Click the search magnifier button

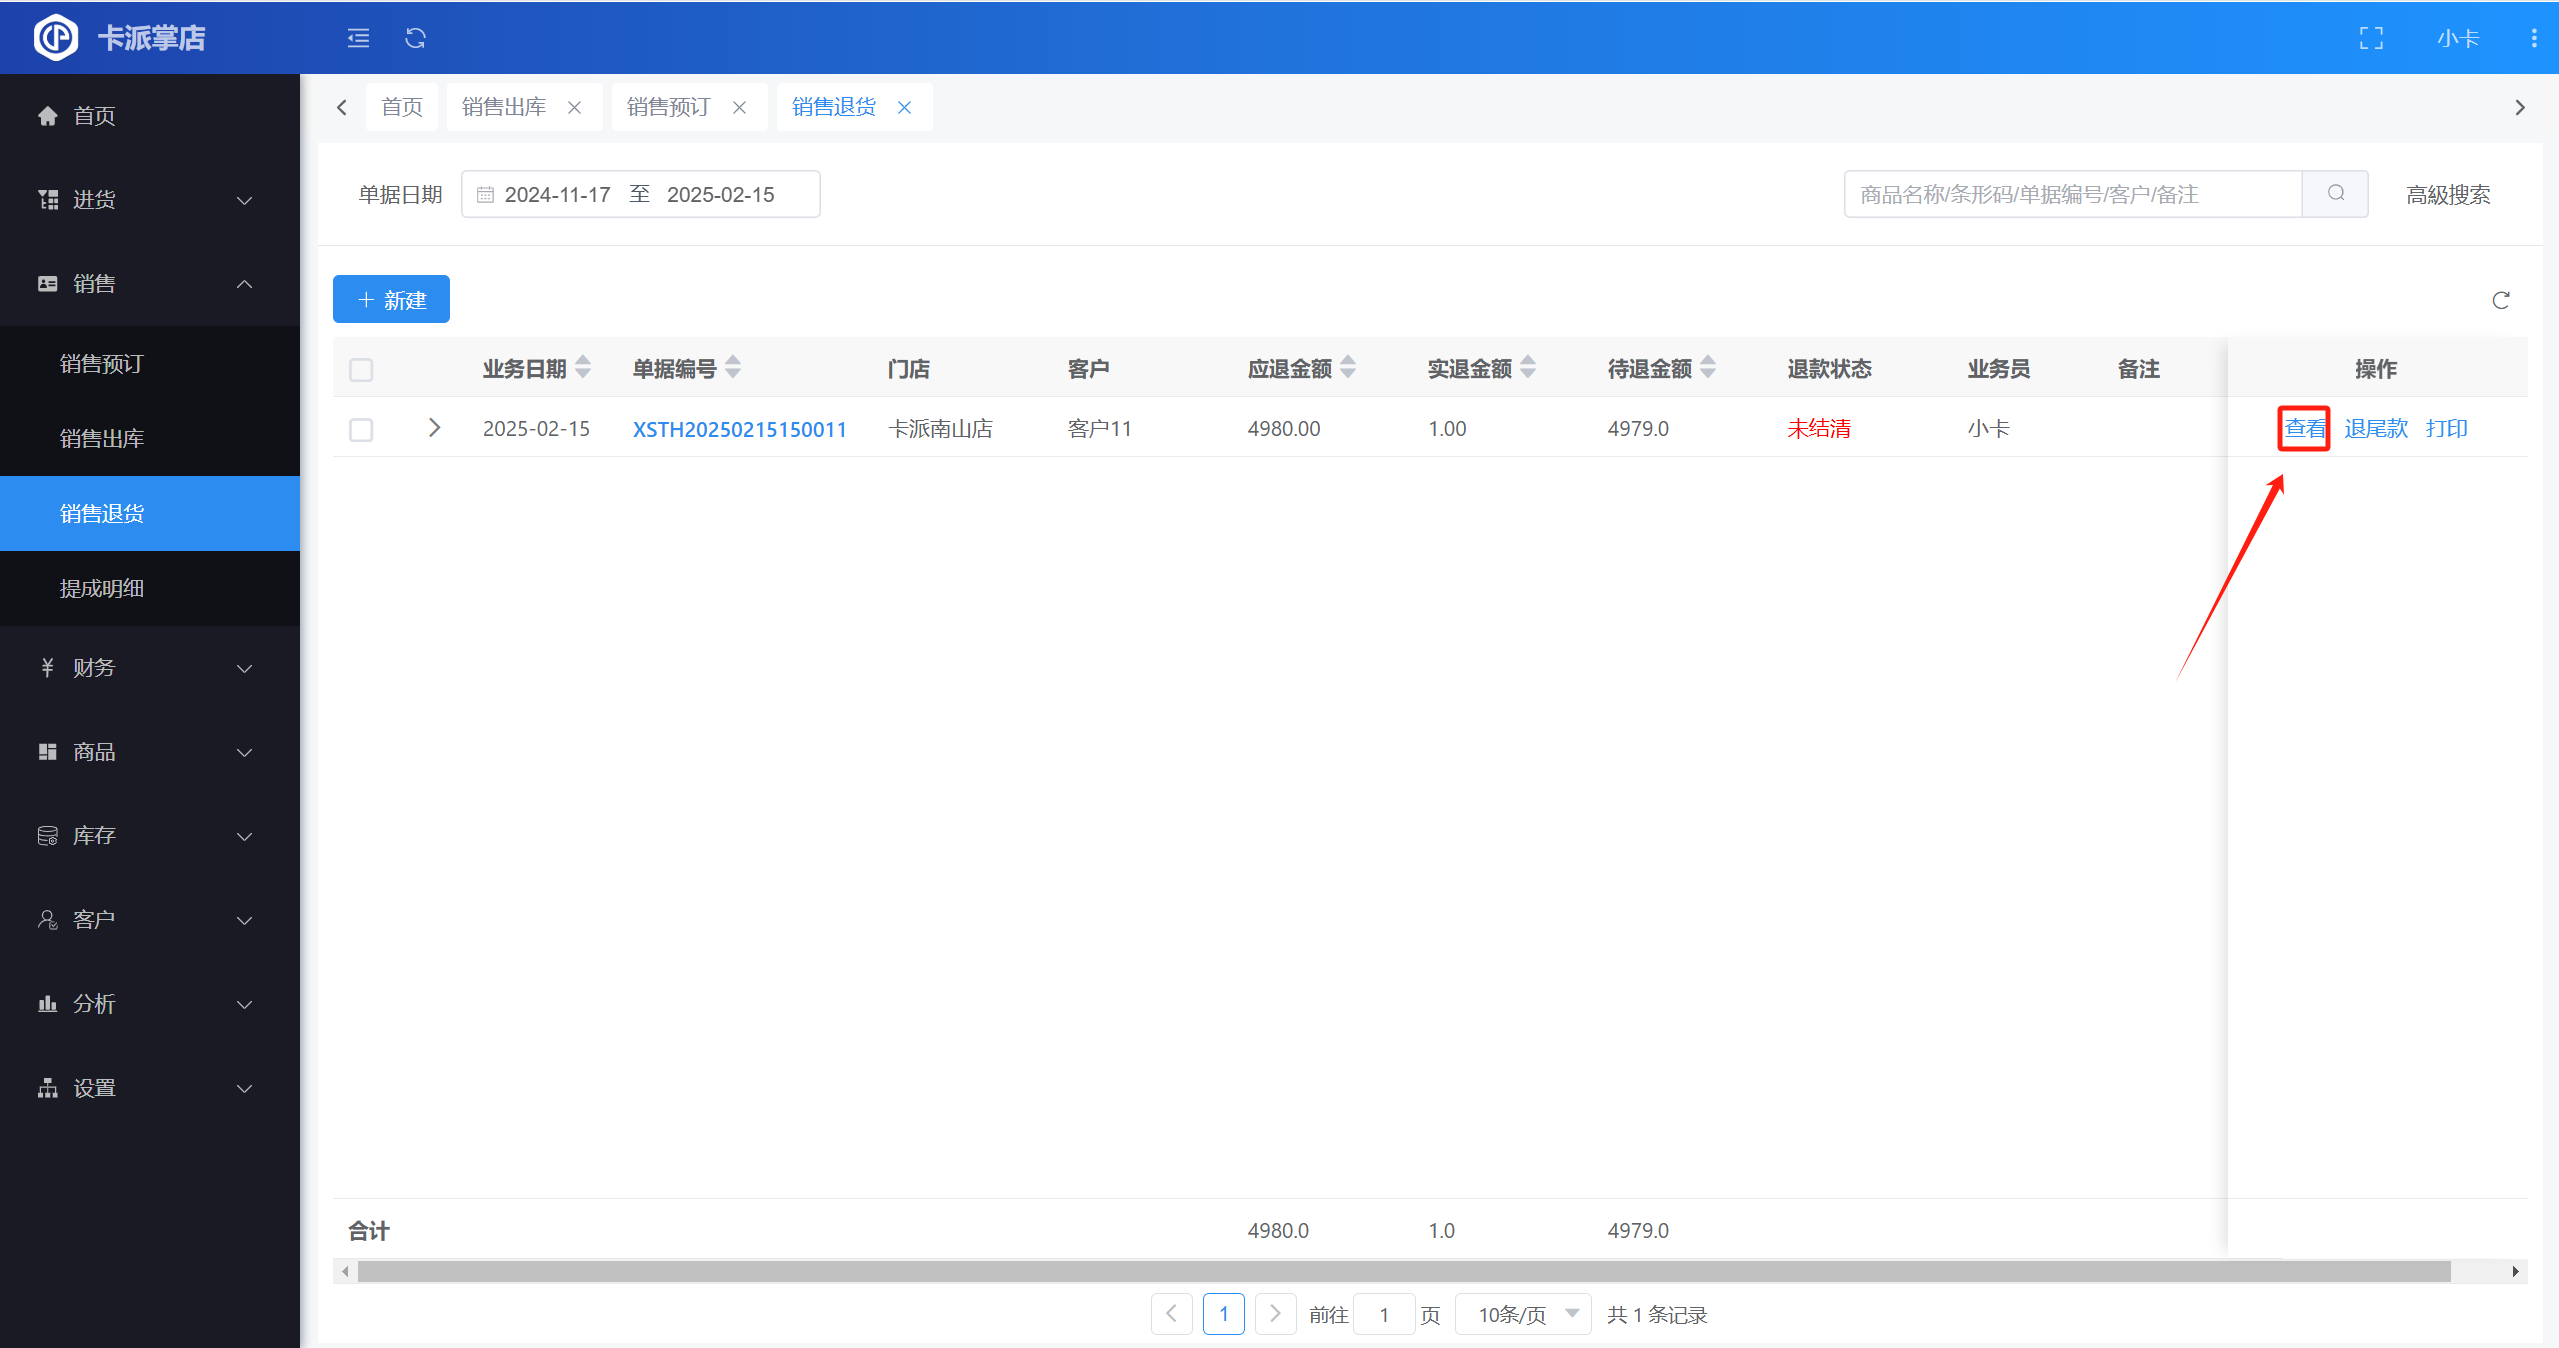pos(2335,194)
